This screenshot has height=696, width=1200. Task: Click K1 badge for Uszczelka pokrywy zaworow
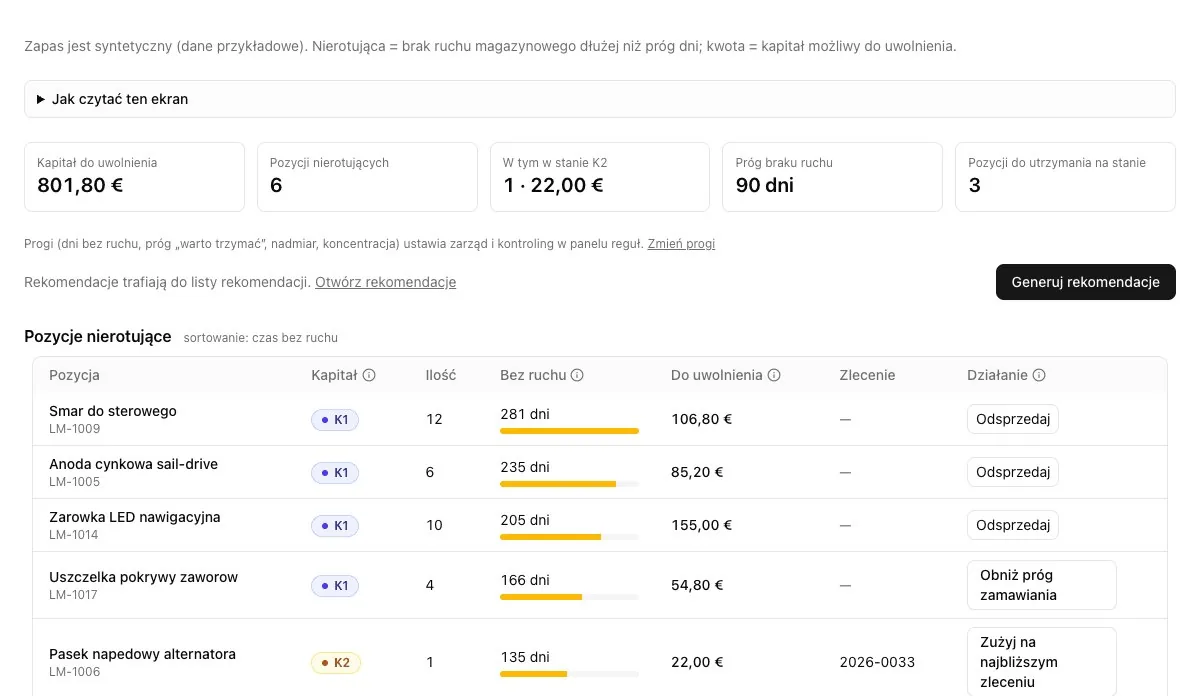point(335,585)
